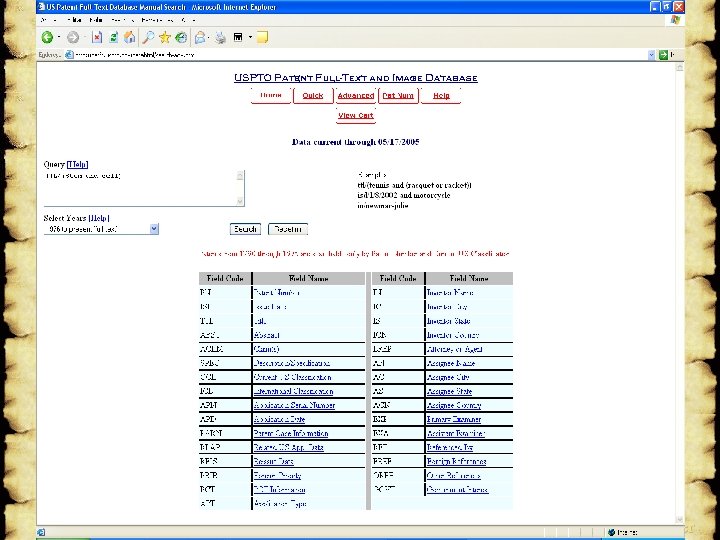Click the page icon in the address bar

(69, 55)
